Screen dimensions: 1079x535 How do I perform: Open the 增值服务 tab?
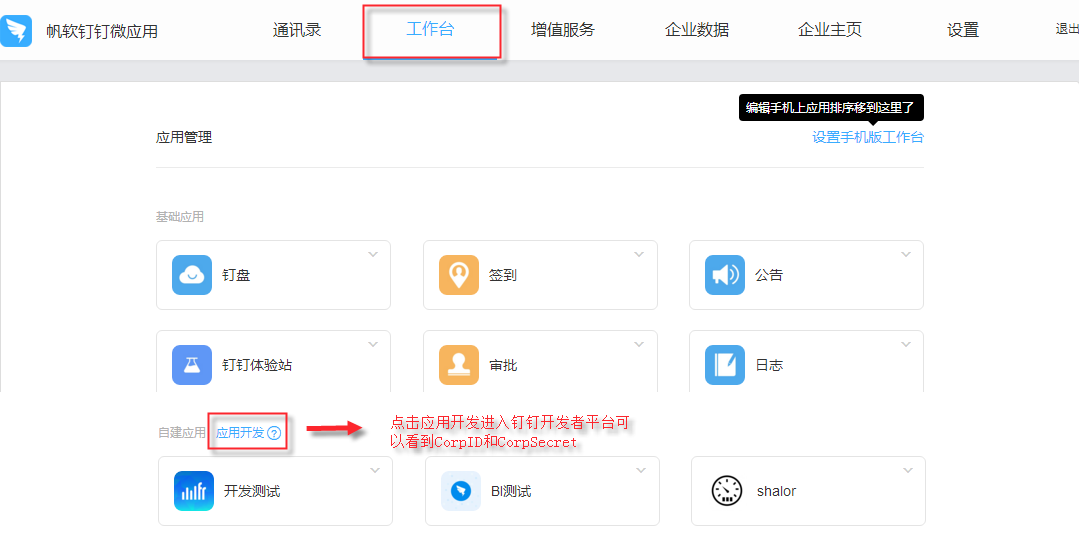[x=563, y=30]
